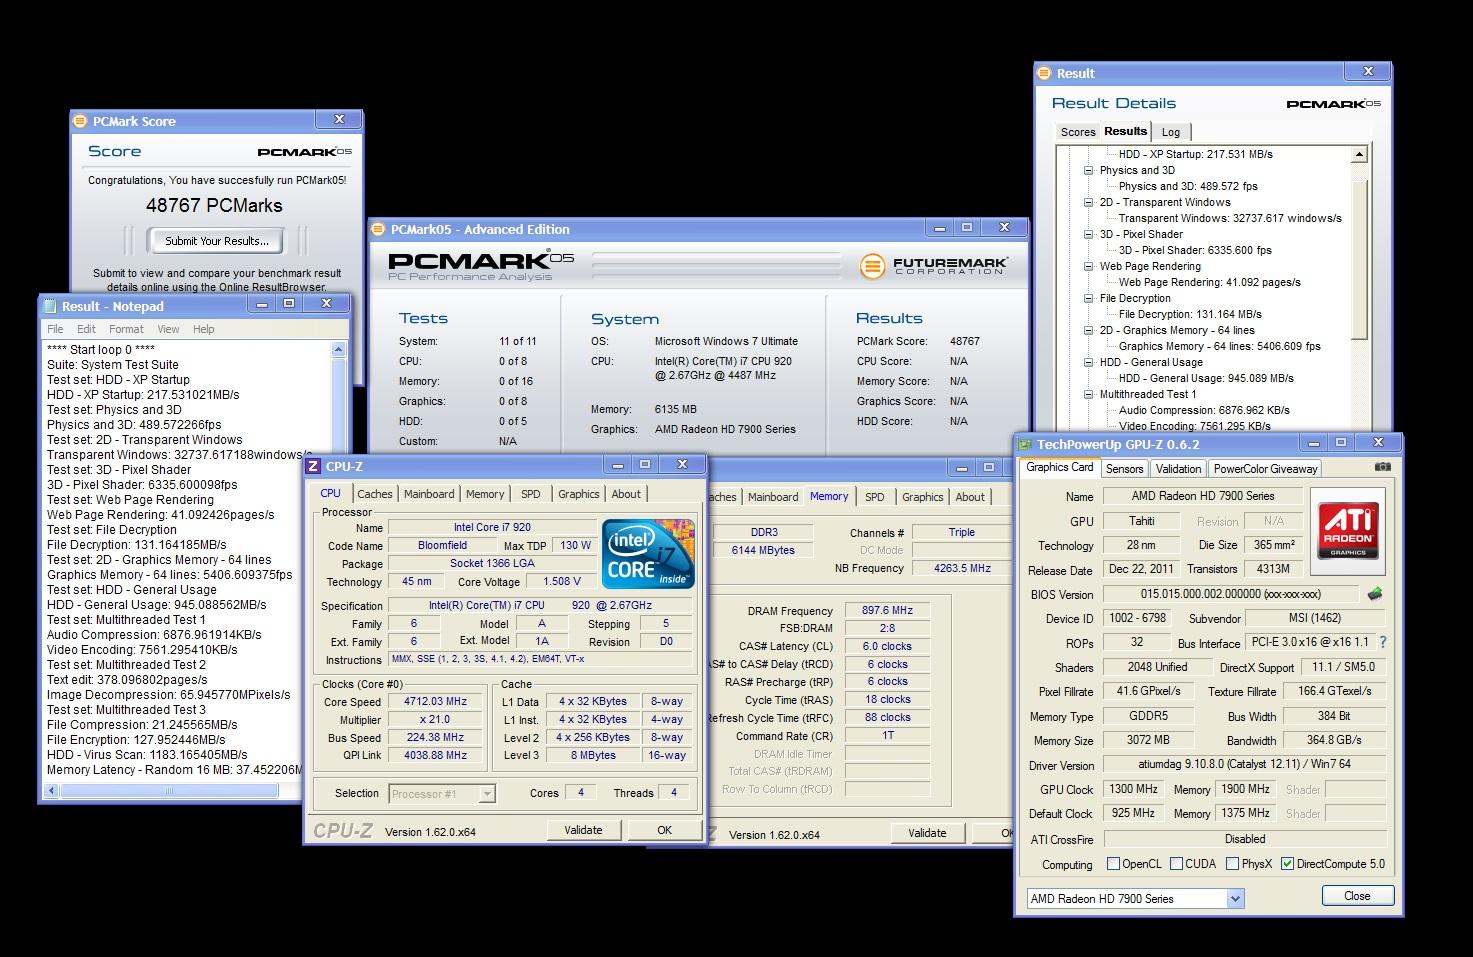Switch to the Sensors tab in GPU-Z
The height and width of the screenshot is (957, 1473).
(1124, 468)
